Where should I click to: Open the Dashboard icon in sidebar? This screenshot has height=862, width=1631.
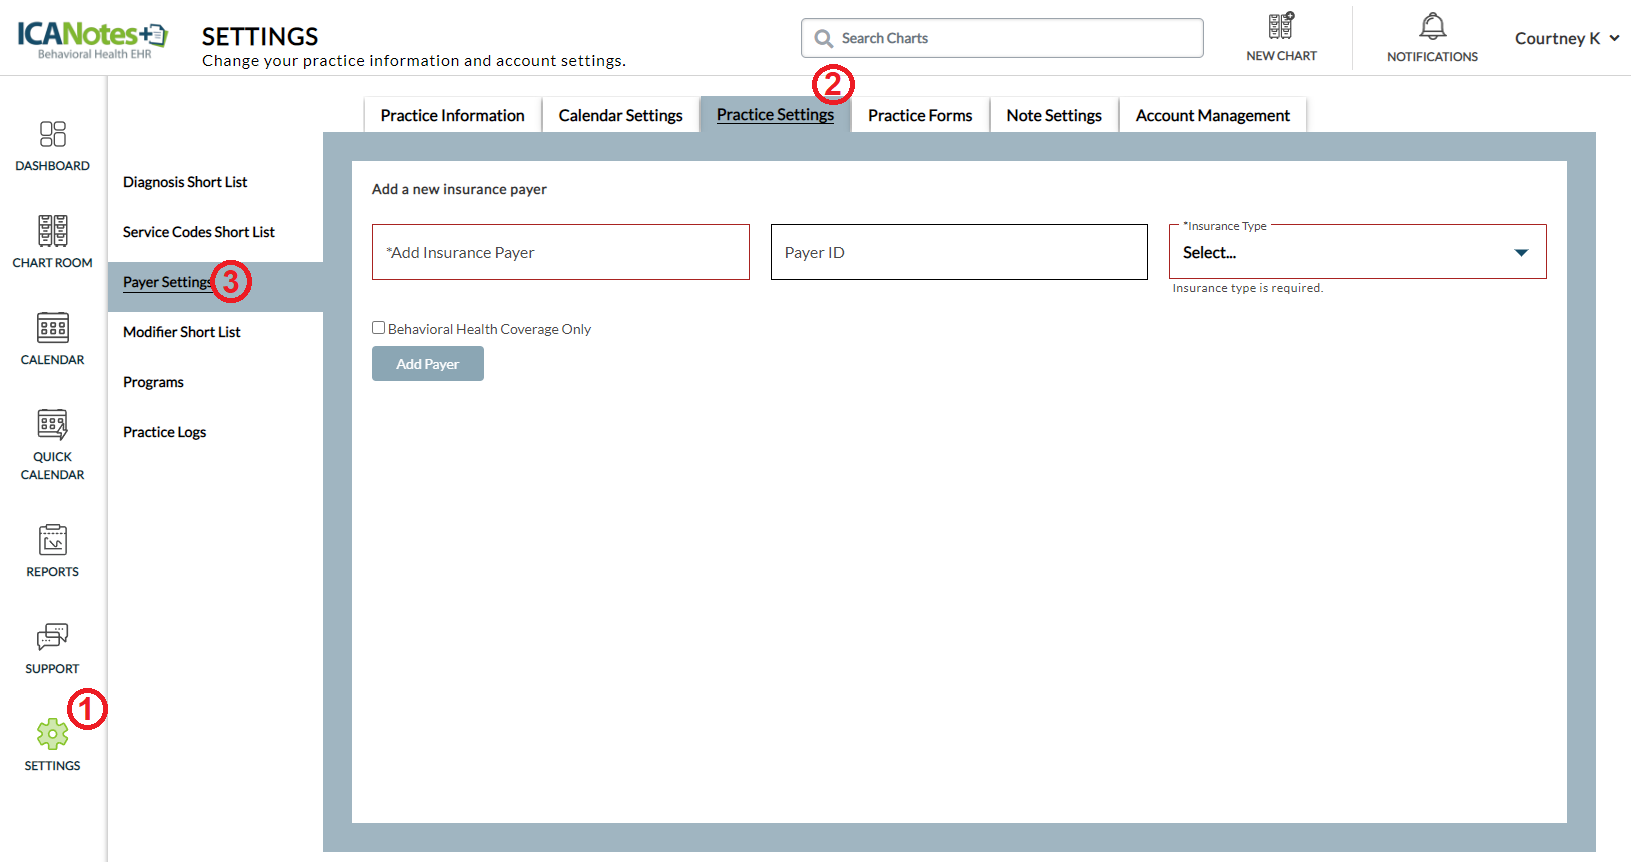coord(52,134)
